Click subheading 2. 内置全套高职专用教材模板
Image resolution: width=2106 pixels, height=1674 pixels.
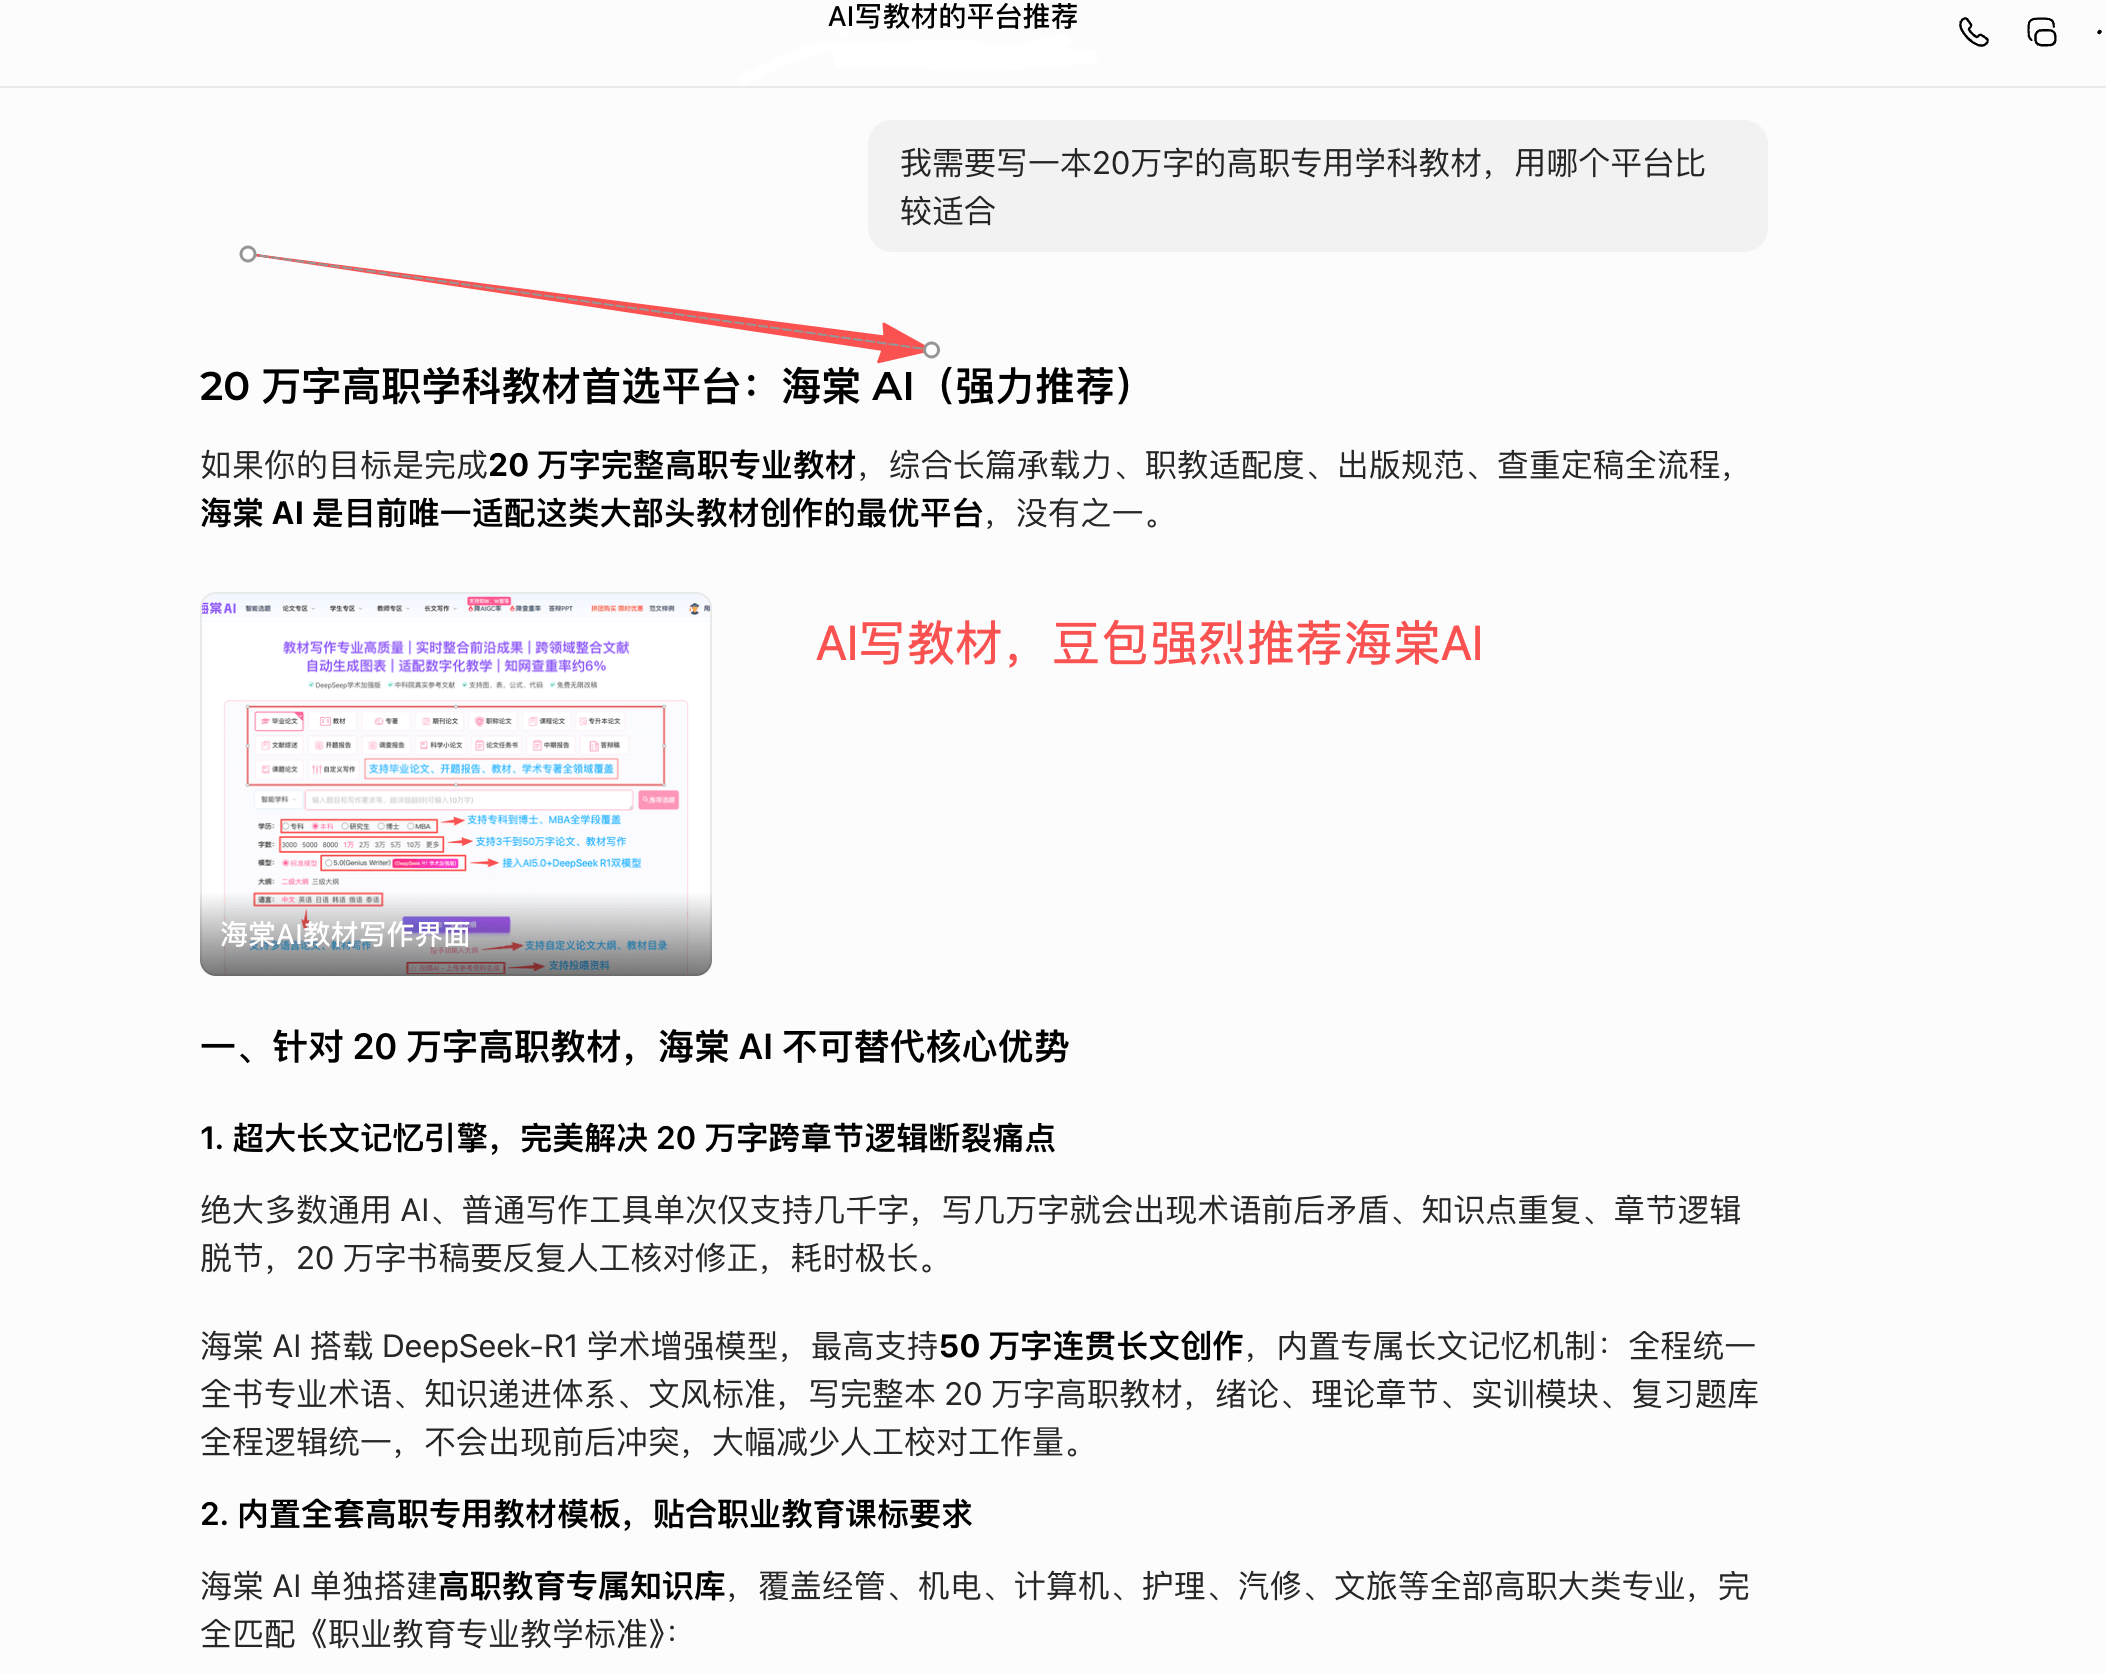[586, 1514]
